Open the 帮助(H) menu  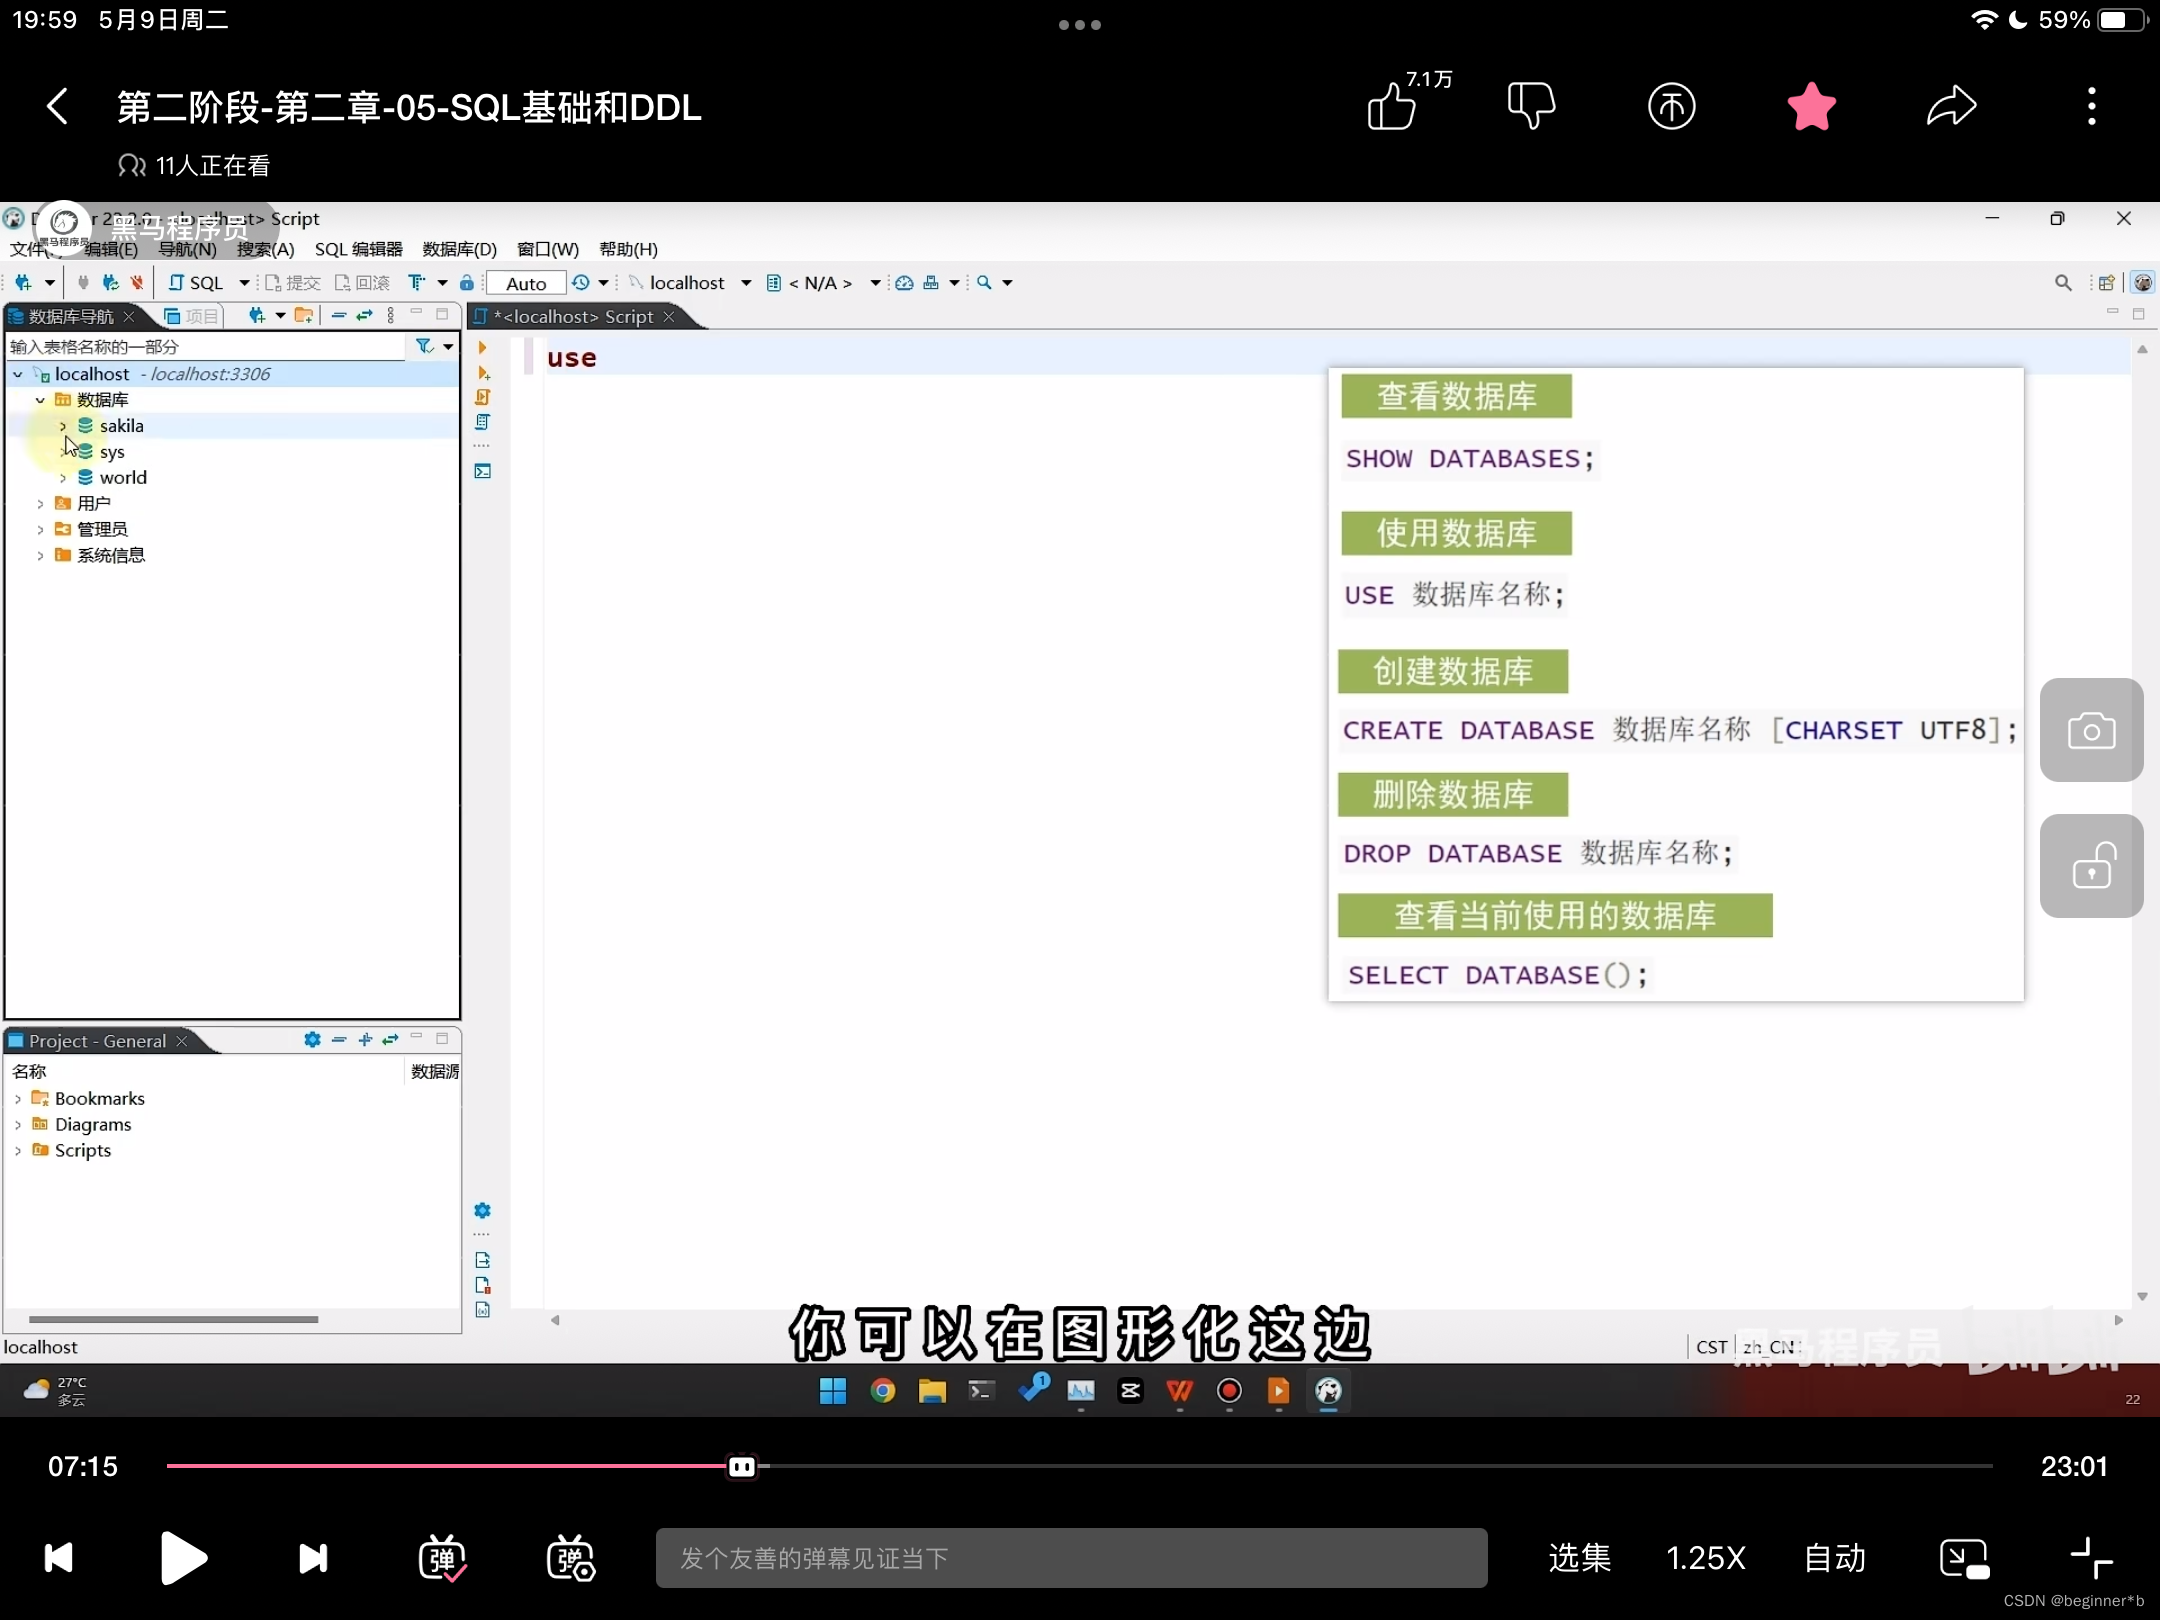628,249
